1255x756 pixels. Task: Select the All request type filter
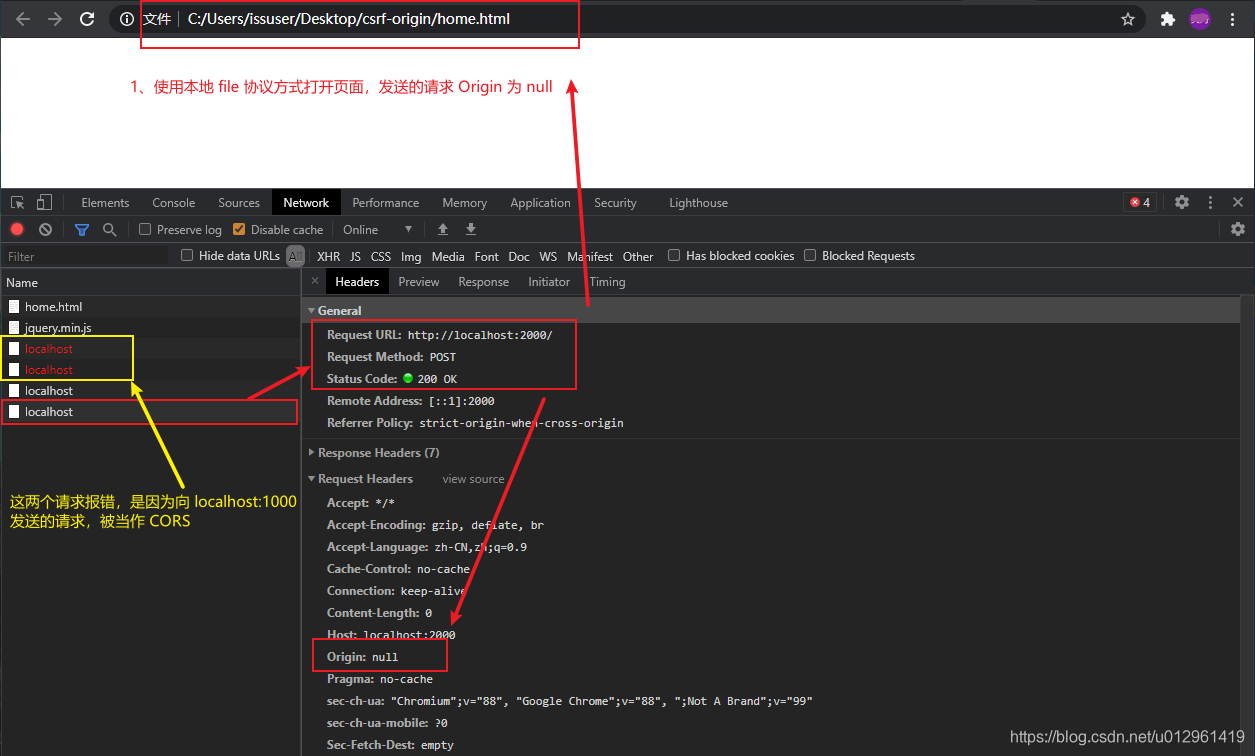click(x=296, y=256)
